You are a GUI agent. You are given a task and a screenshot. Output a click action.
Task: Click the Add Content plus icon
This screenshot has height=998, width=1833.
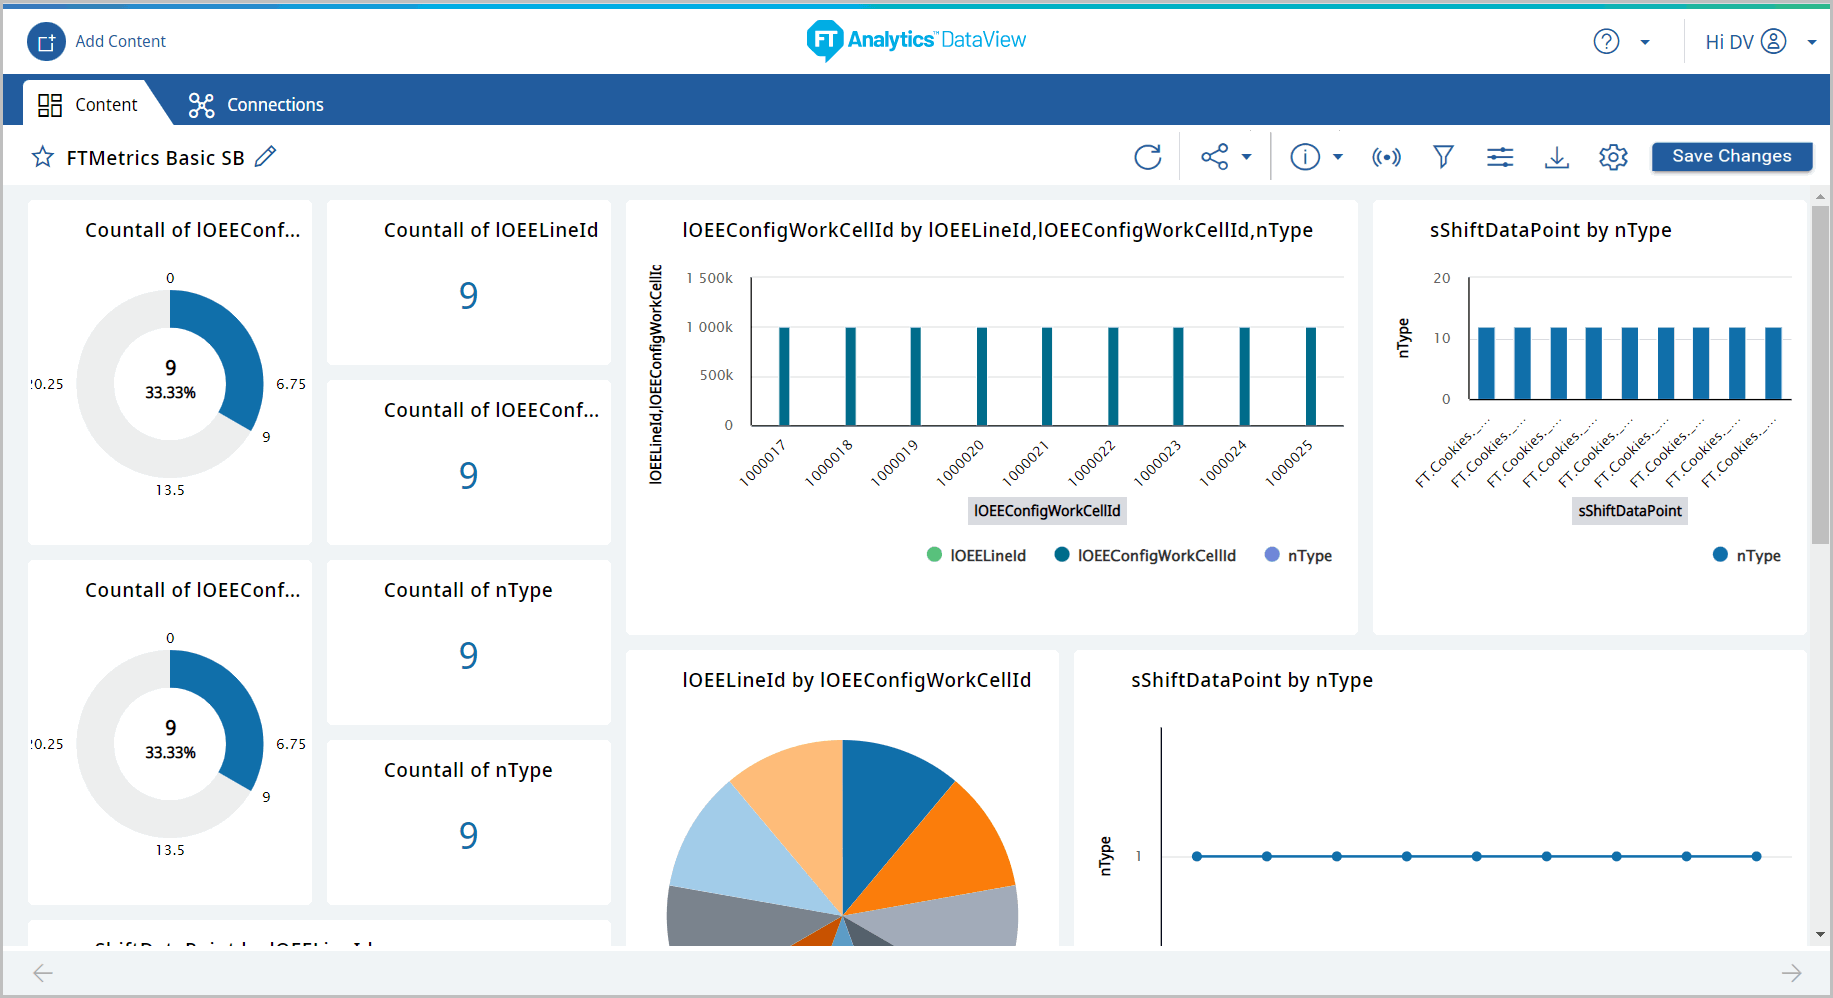(46, 42)
